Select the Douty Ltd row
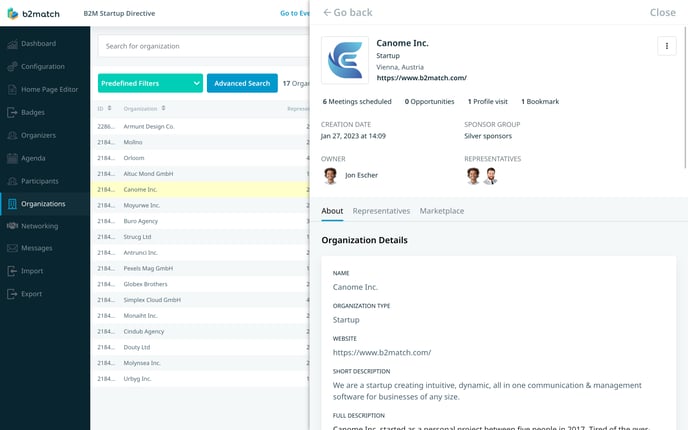Viewport: 688px width, 430px height. 200,348
